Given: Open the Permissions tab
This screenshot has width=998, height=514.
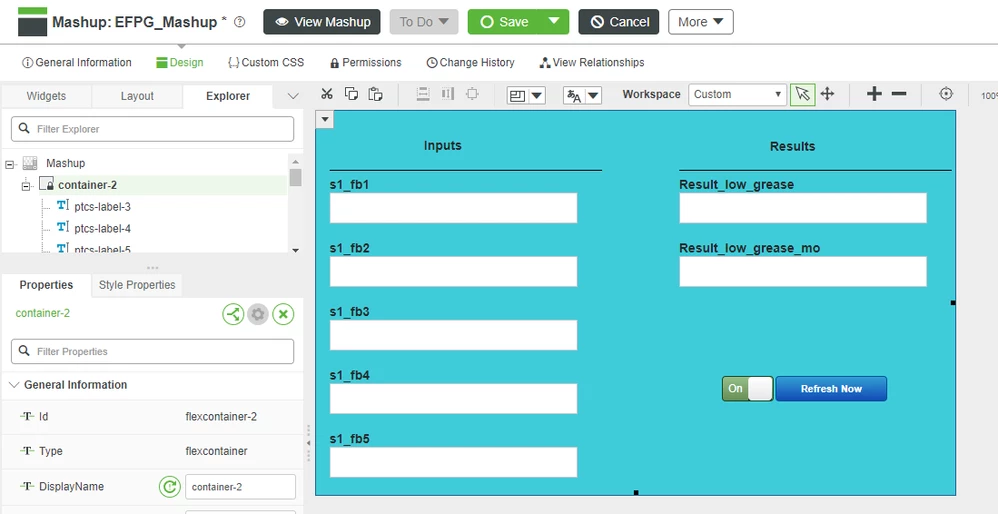Looking at the screenshot, I should point(366,62).
